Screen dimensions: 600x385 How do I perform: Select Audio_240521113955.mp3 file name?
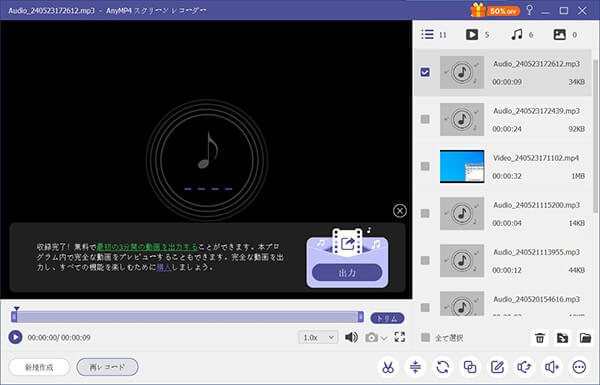[x=536, y=252]
